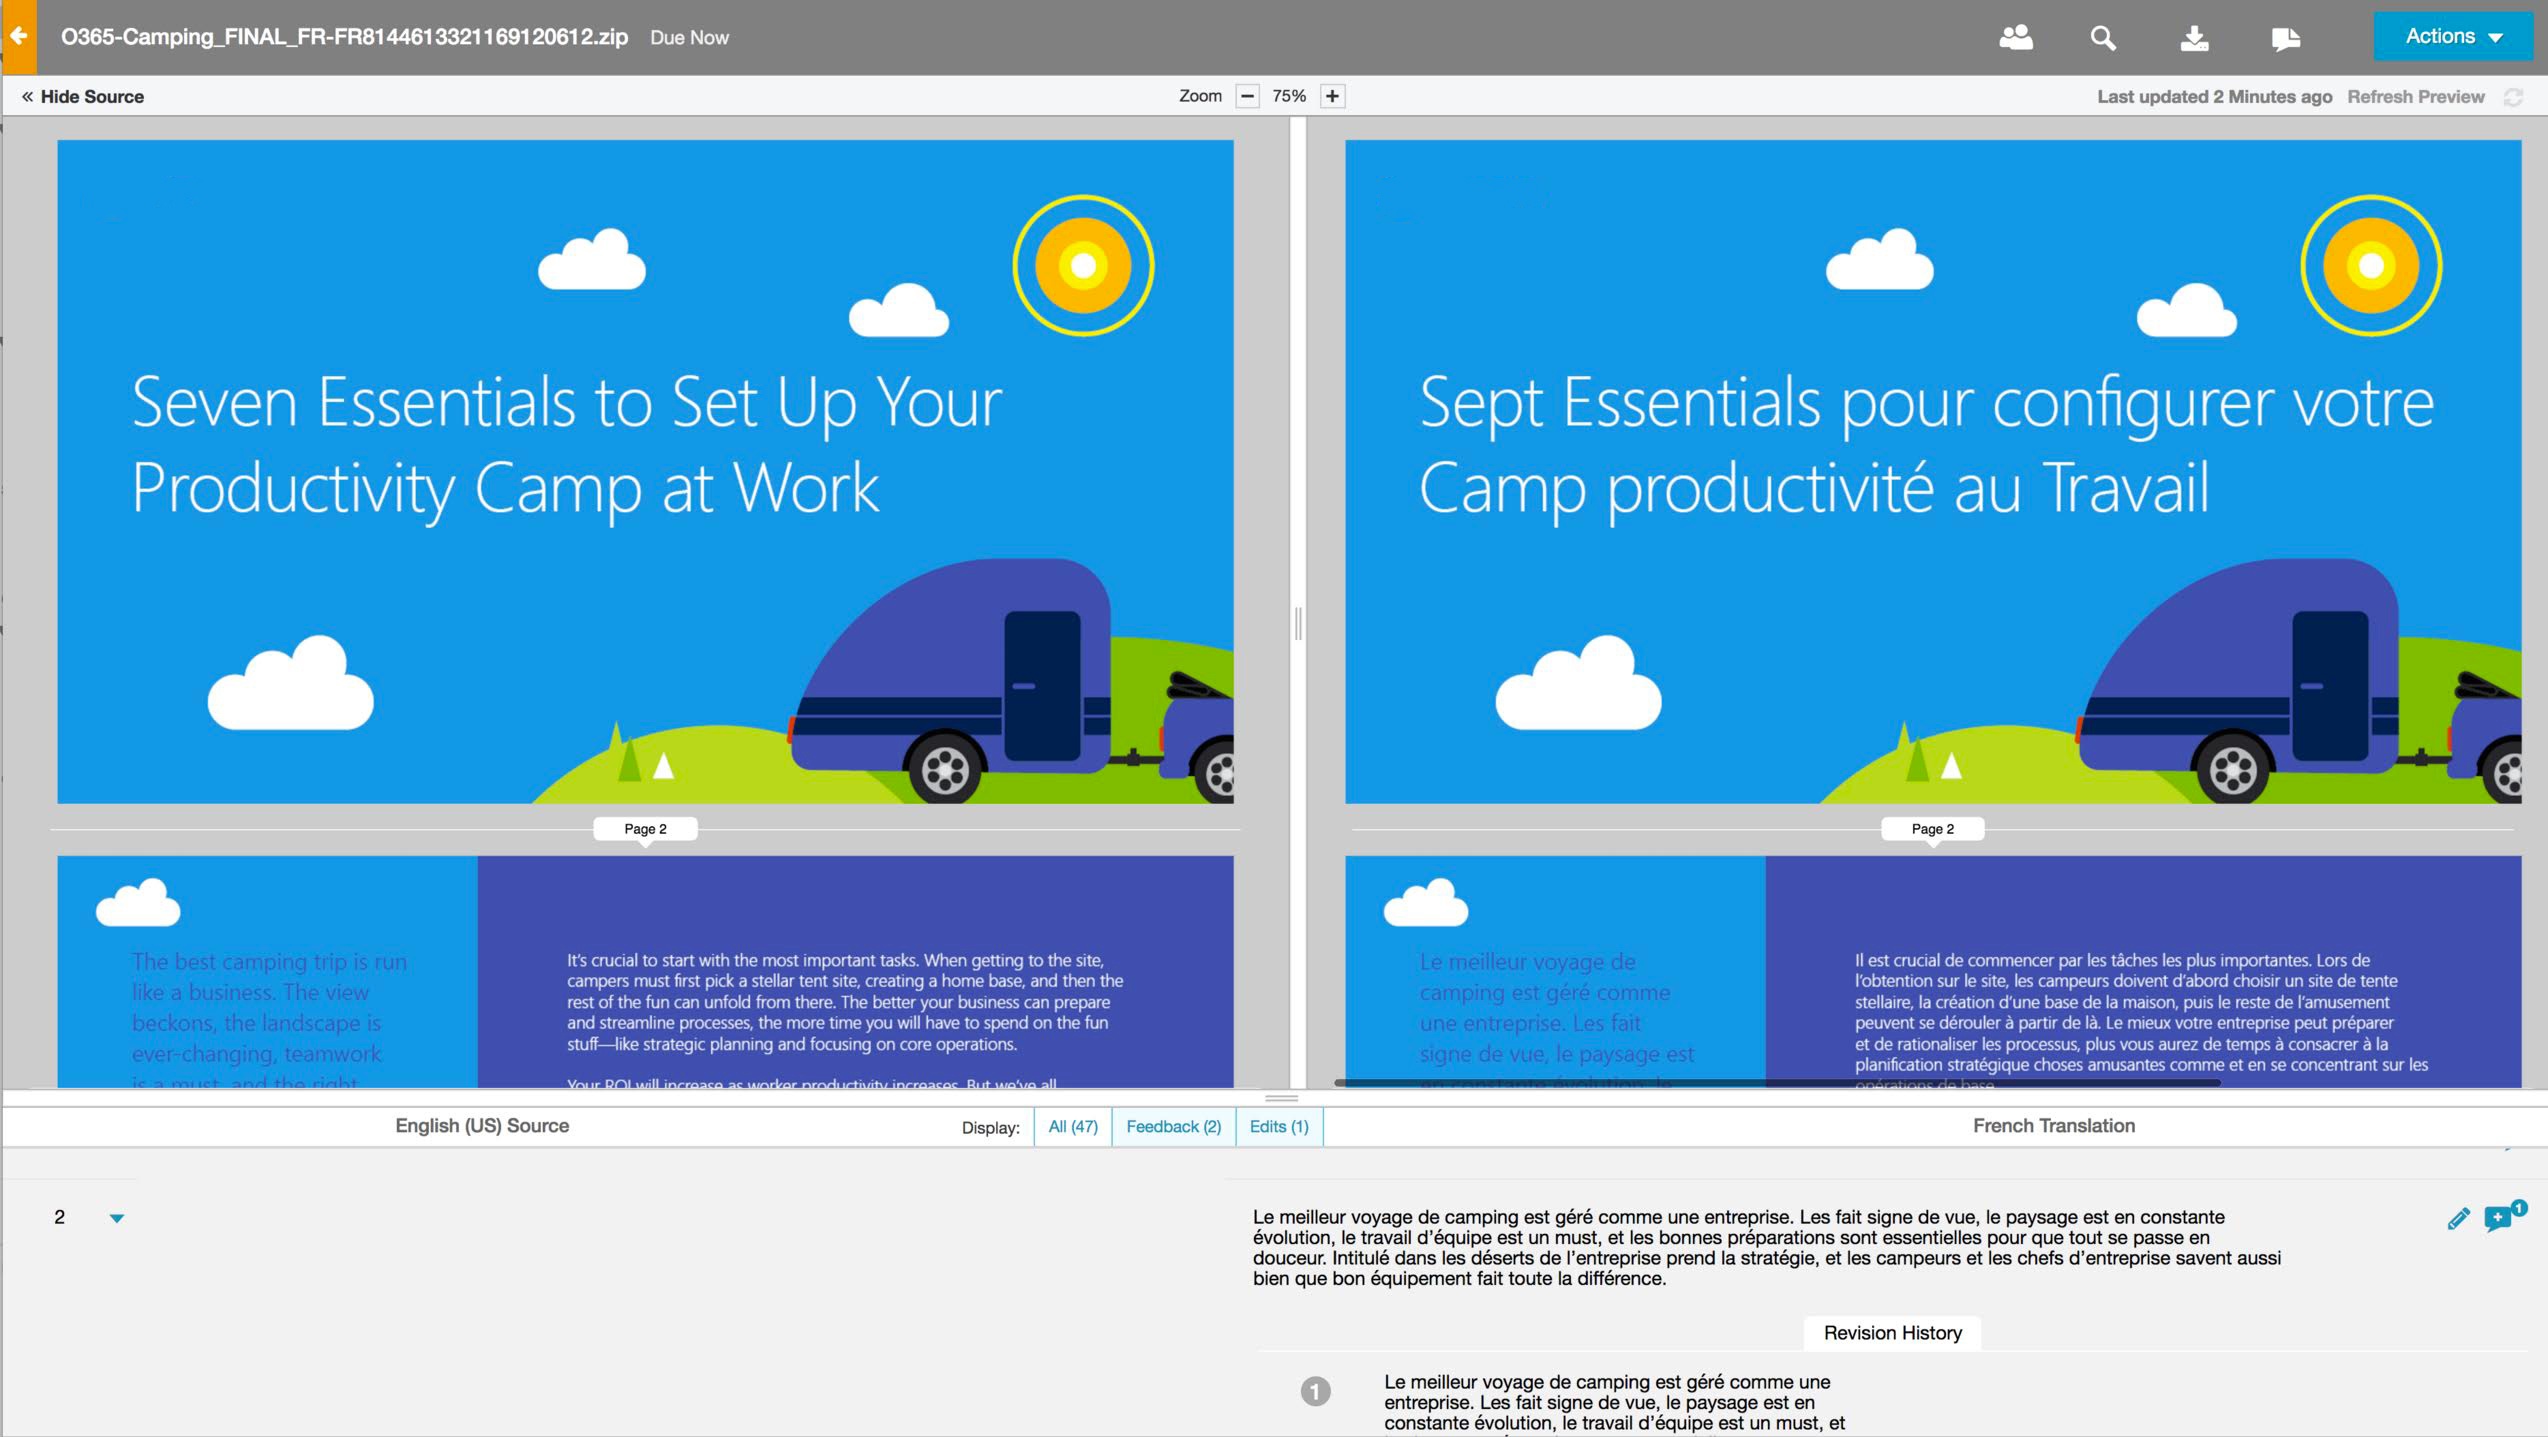Screen dimensions: 2548x1437
Task: Click the orange back arrow button
Action: point(18,37)
